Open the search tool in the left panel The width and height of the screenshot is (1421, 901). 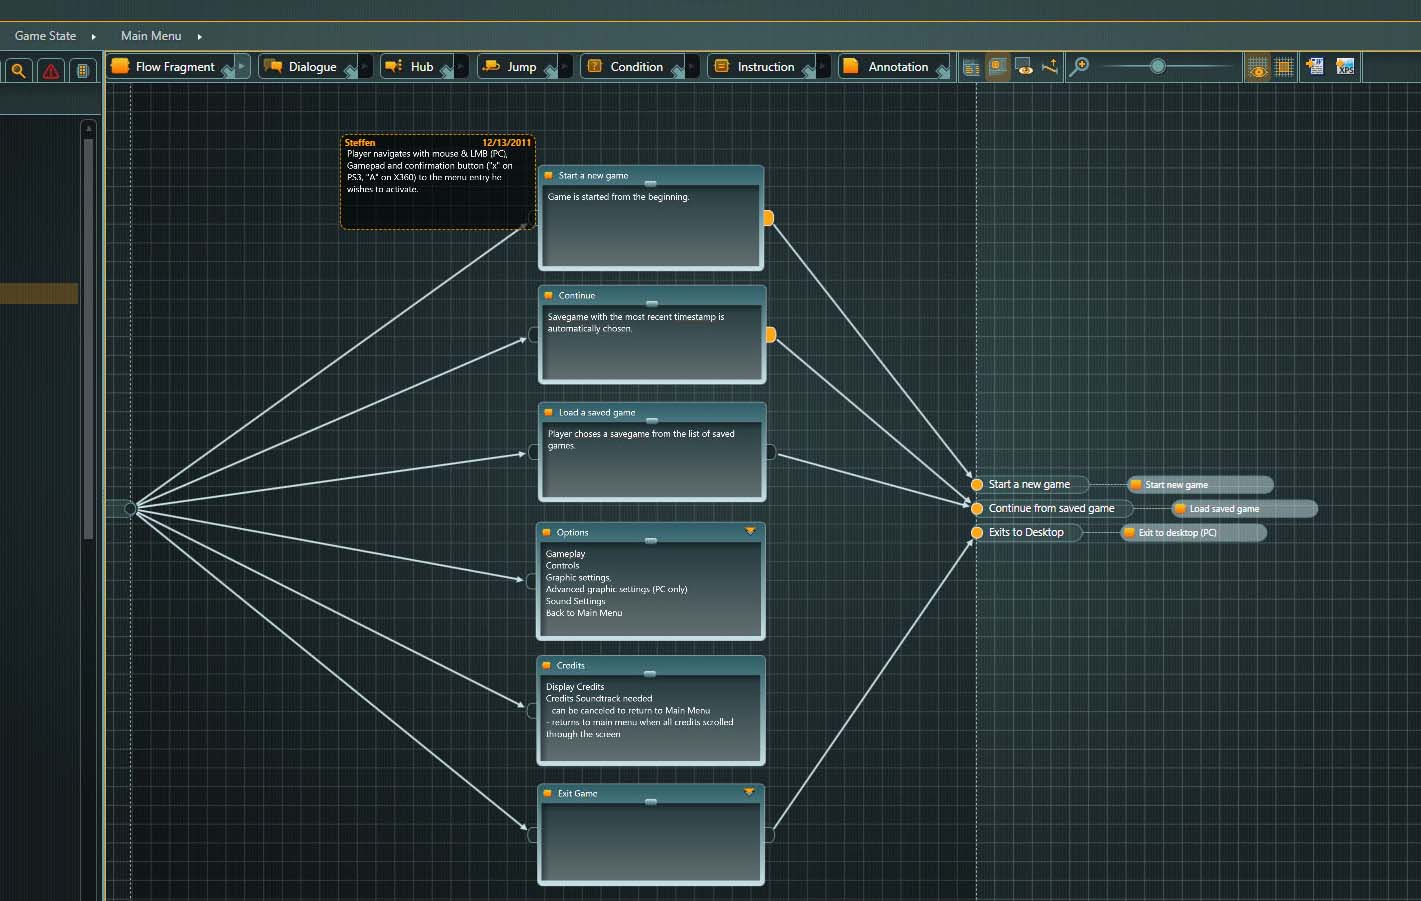18,70
